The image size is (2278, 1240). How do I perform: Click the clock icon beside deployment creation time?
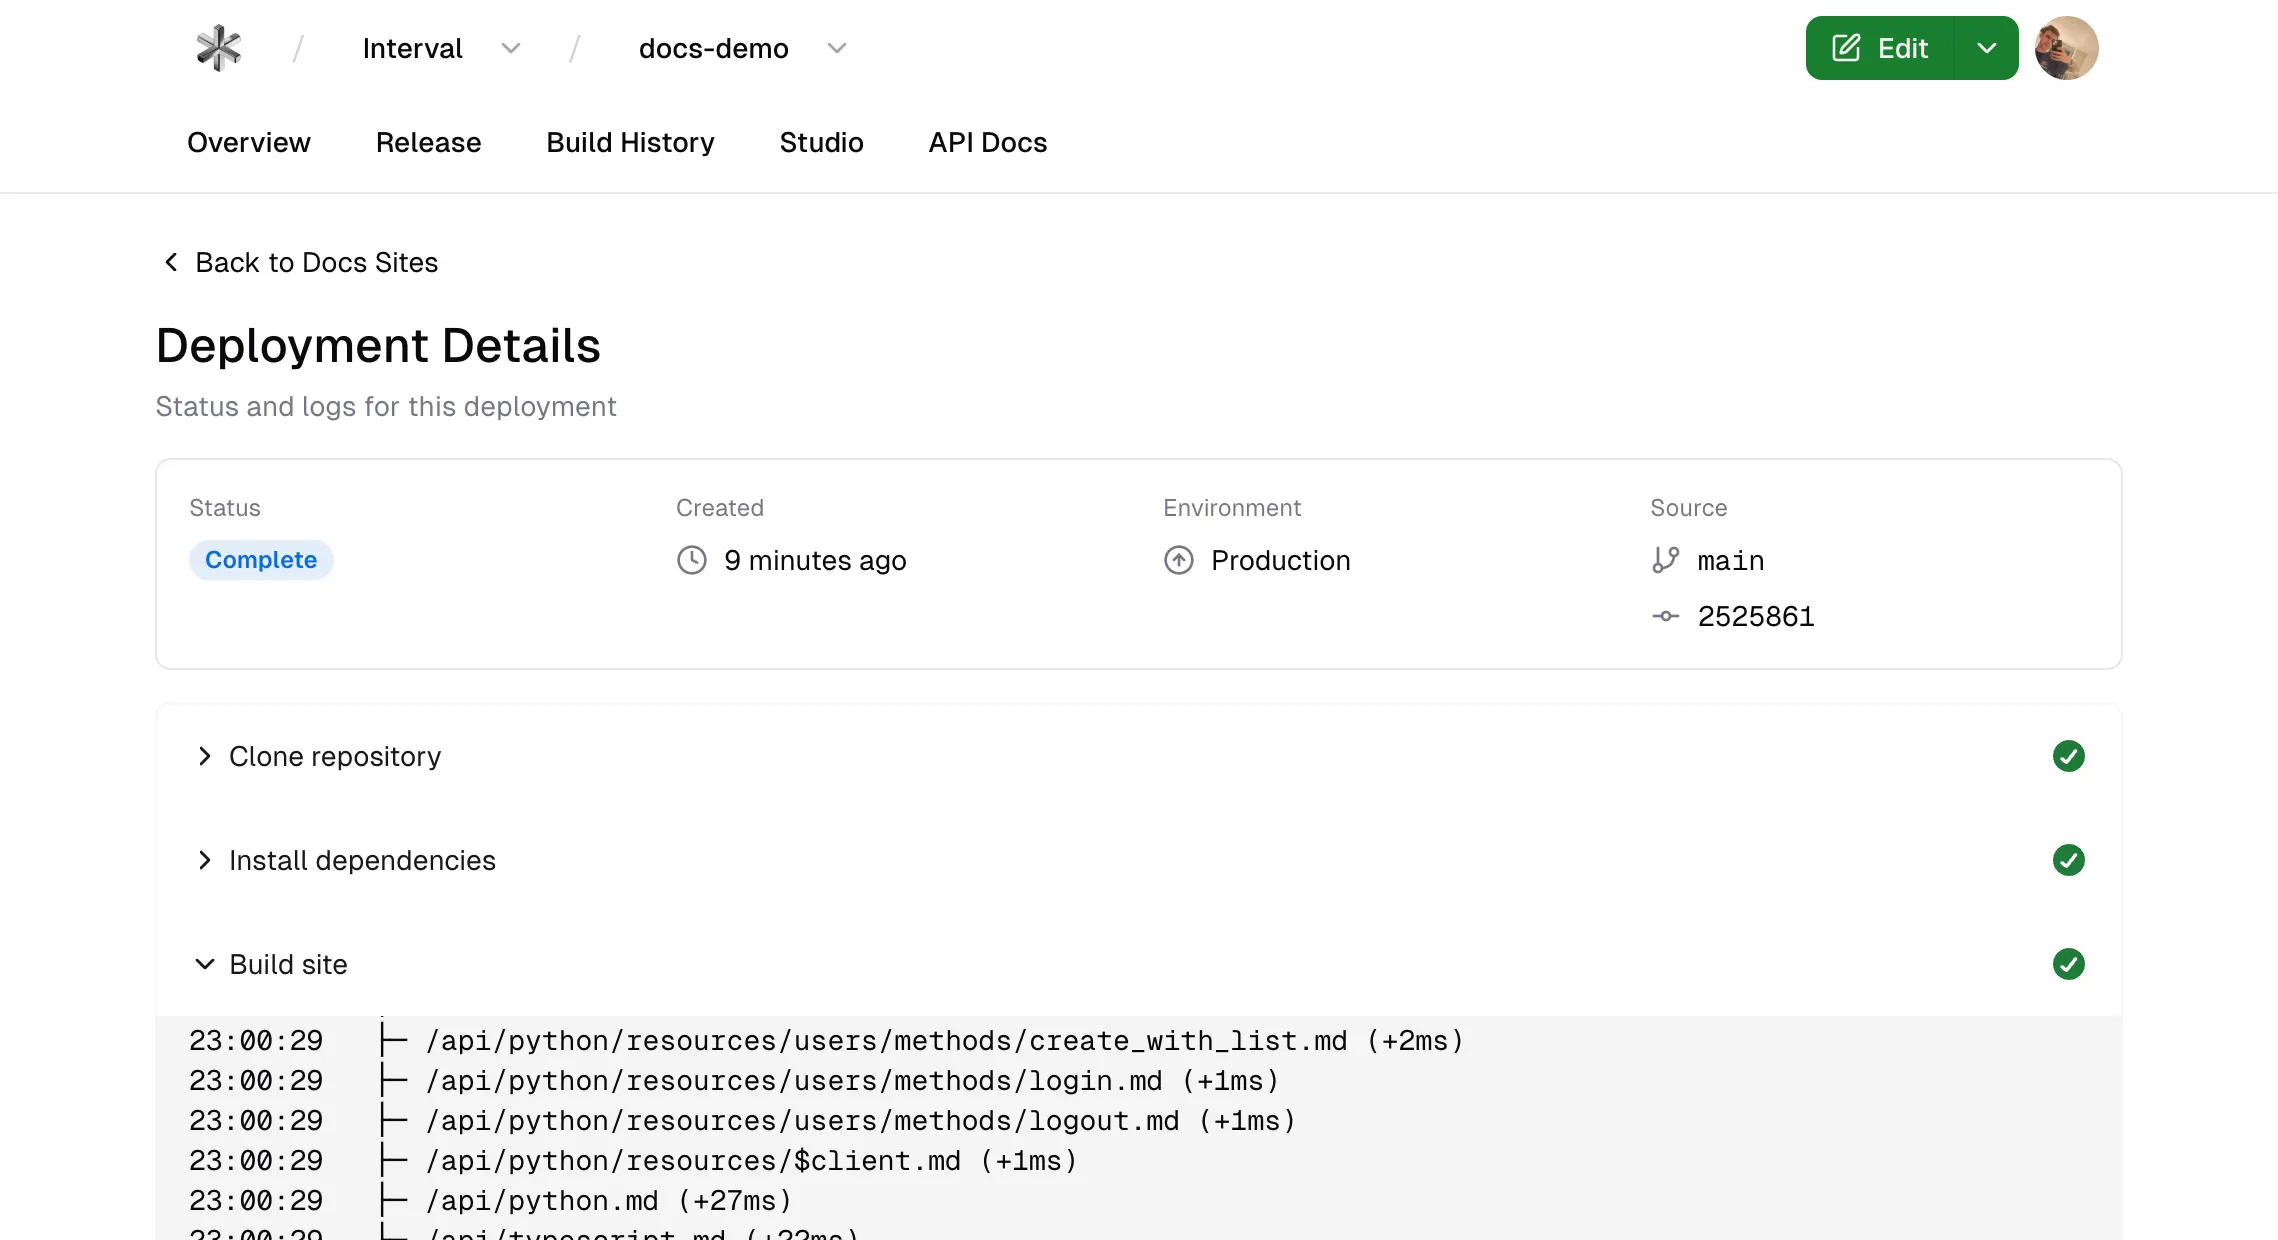(690, 560)
